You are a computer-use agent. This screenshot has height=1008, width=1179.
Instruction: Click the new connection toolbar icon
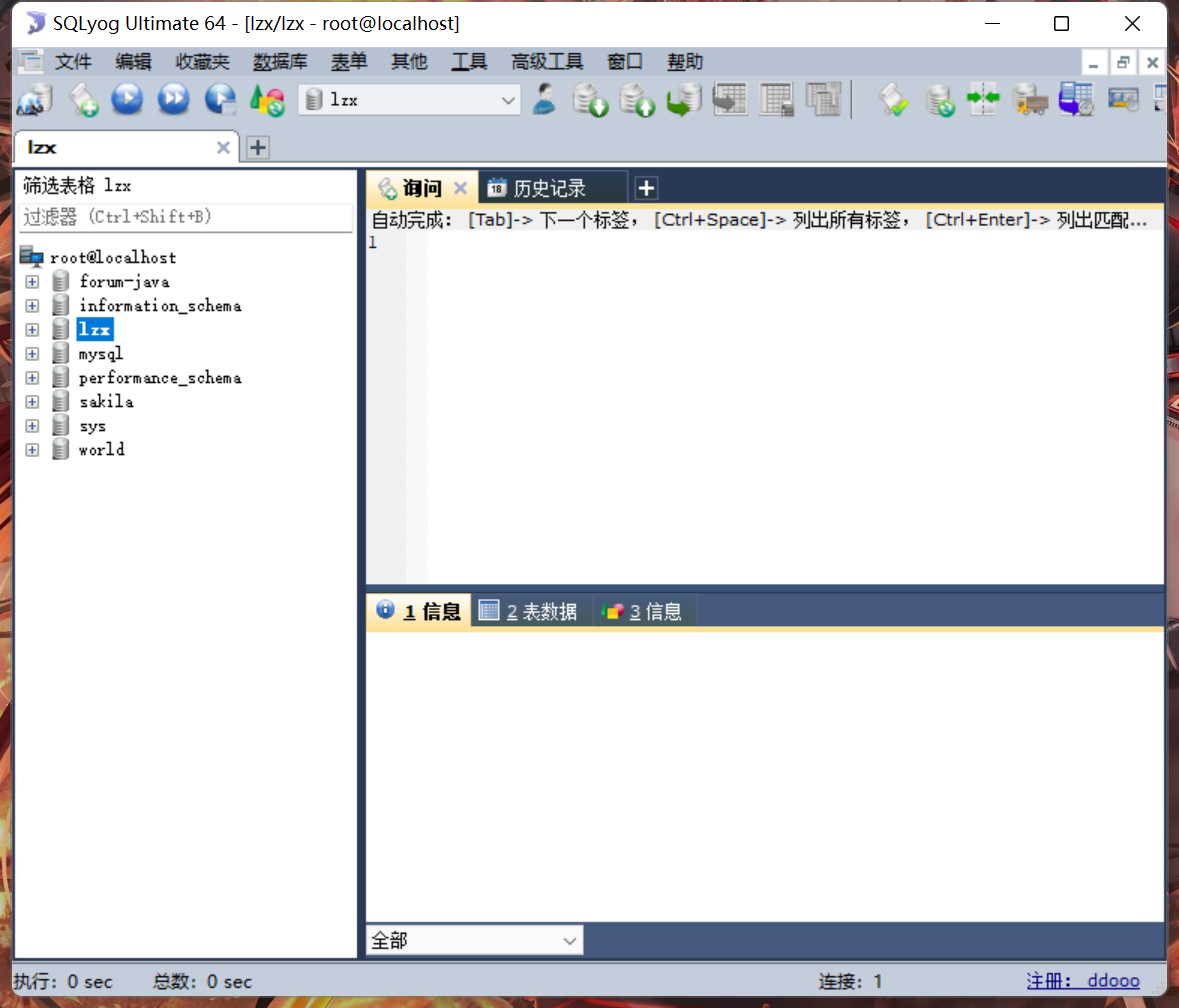click(x=35, y=99)
